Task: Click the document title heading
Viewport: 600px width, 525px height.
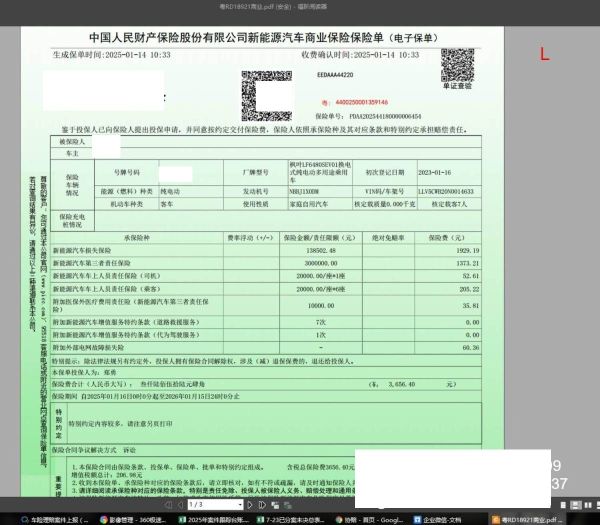Action: click(x=264, y=38)
